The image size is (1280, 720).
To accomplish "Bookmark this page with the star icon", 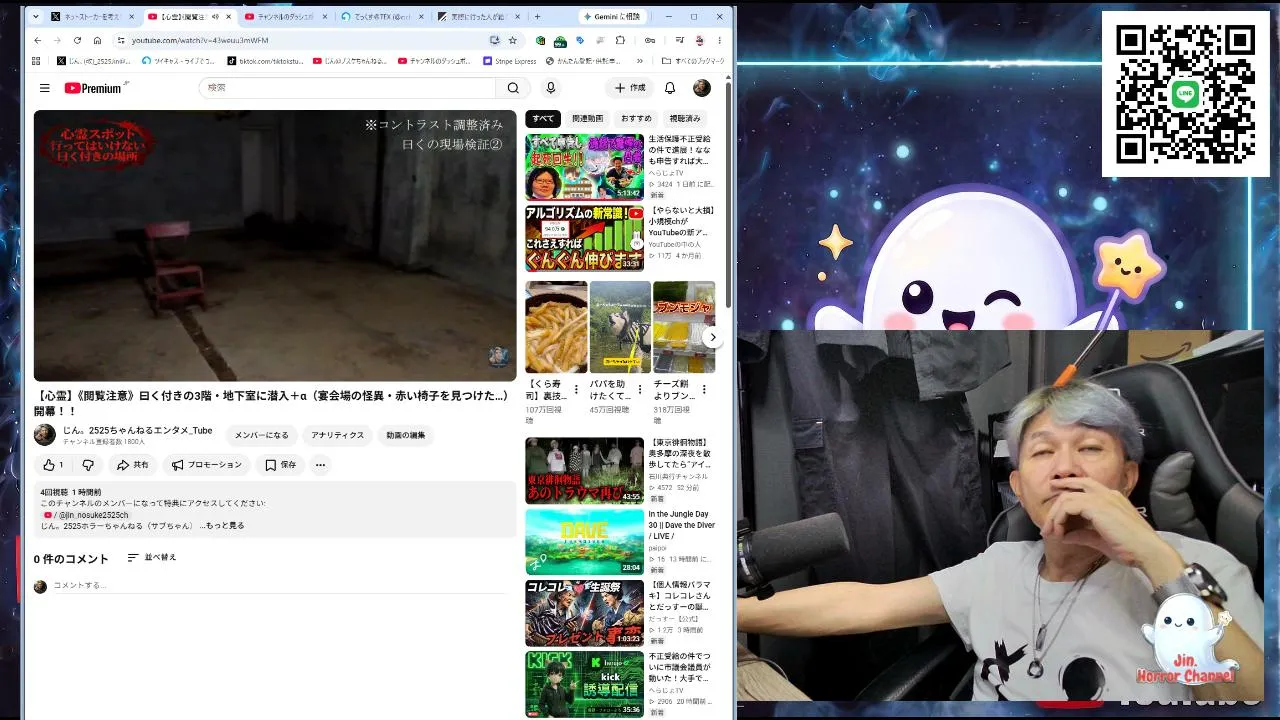I will click(513, 40).
